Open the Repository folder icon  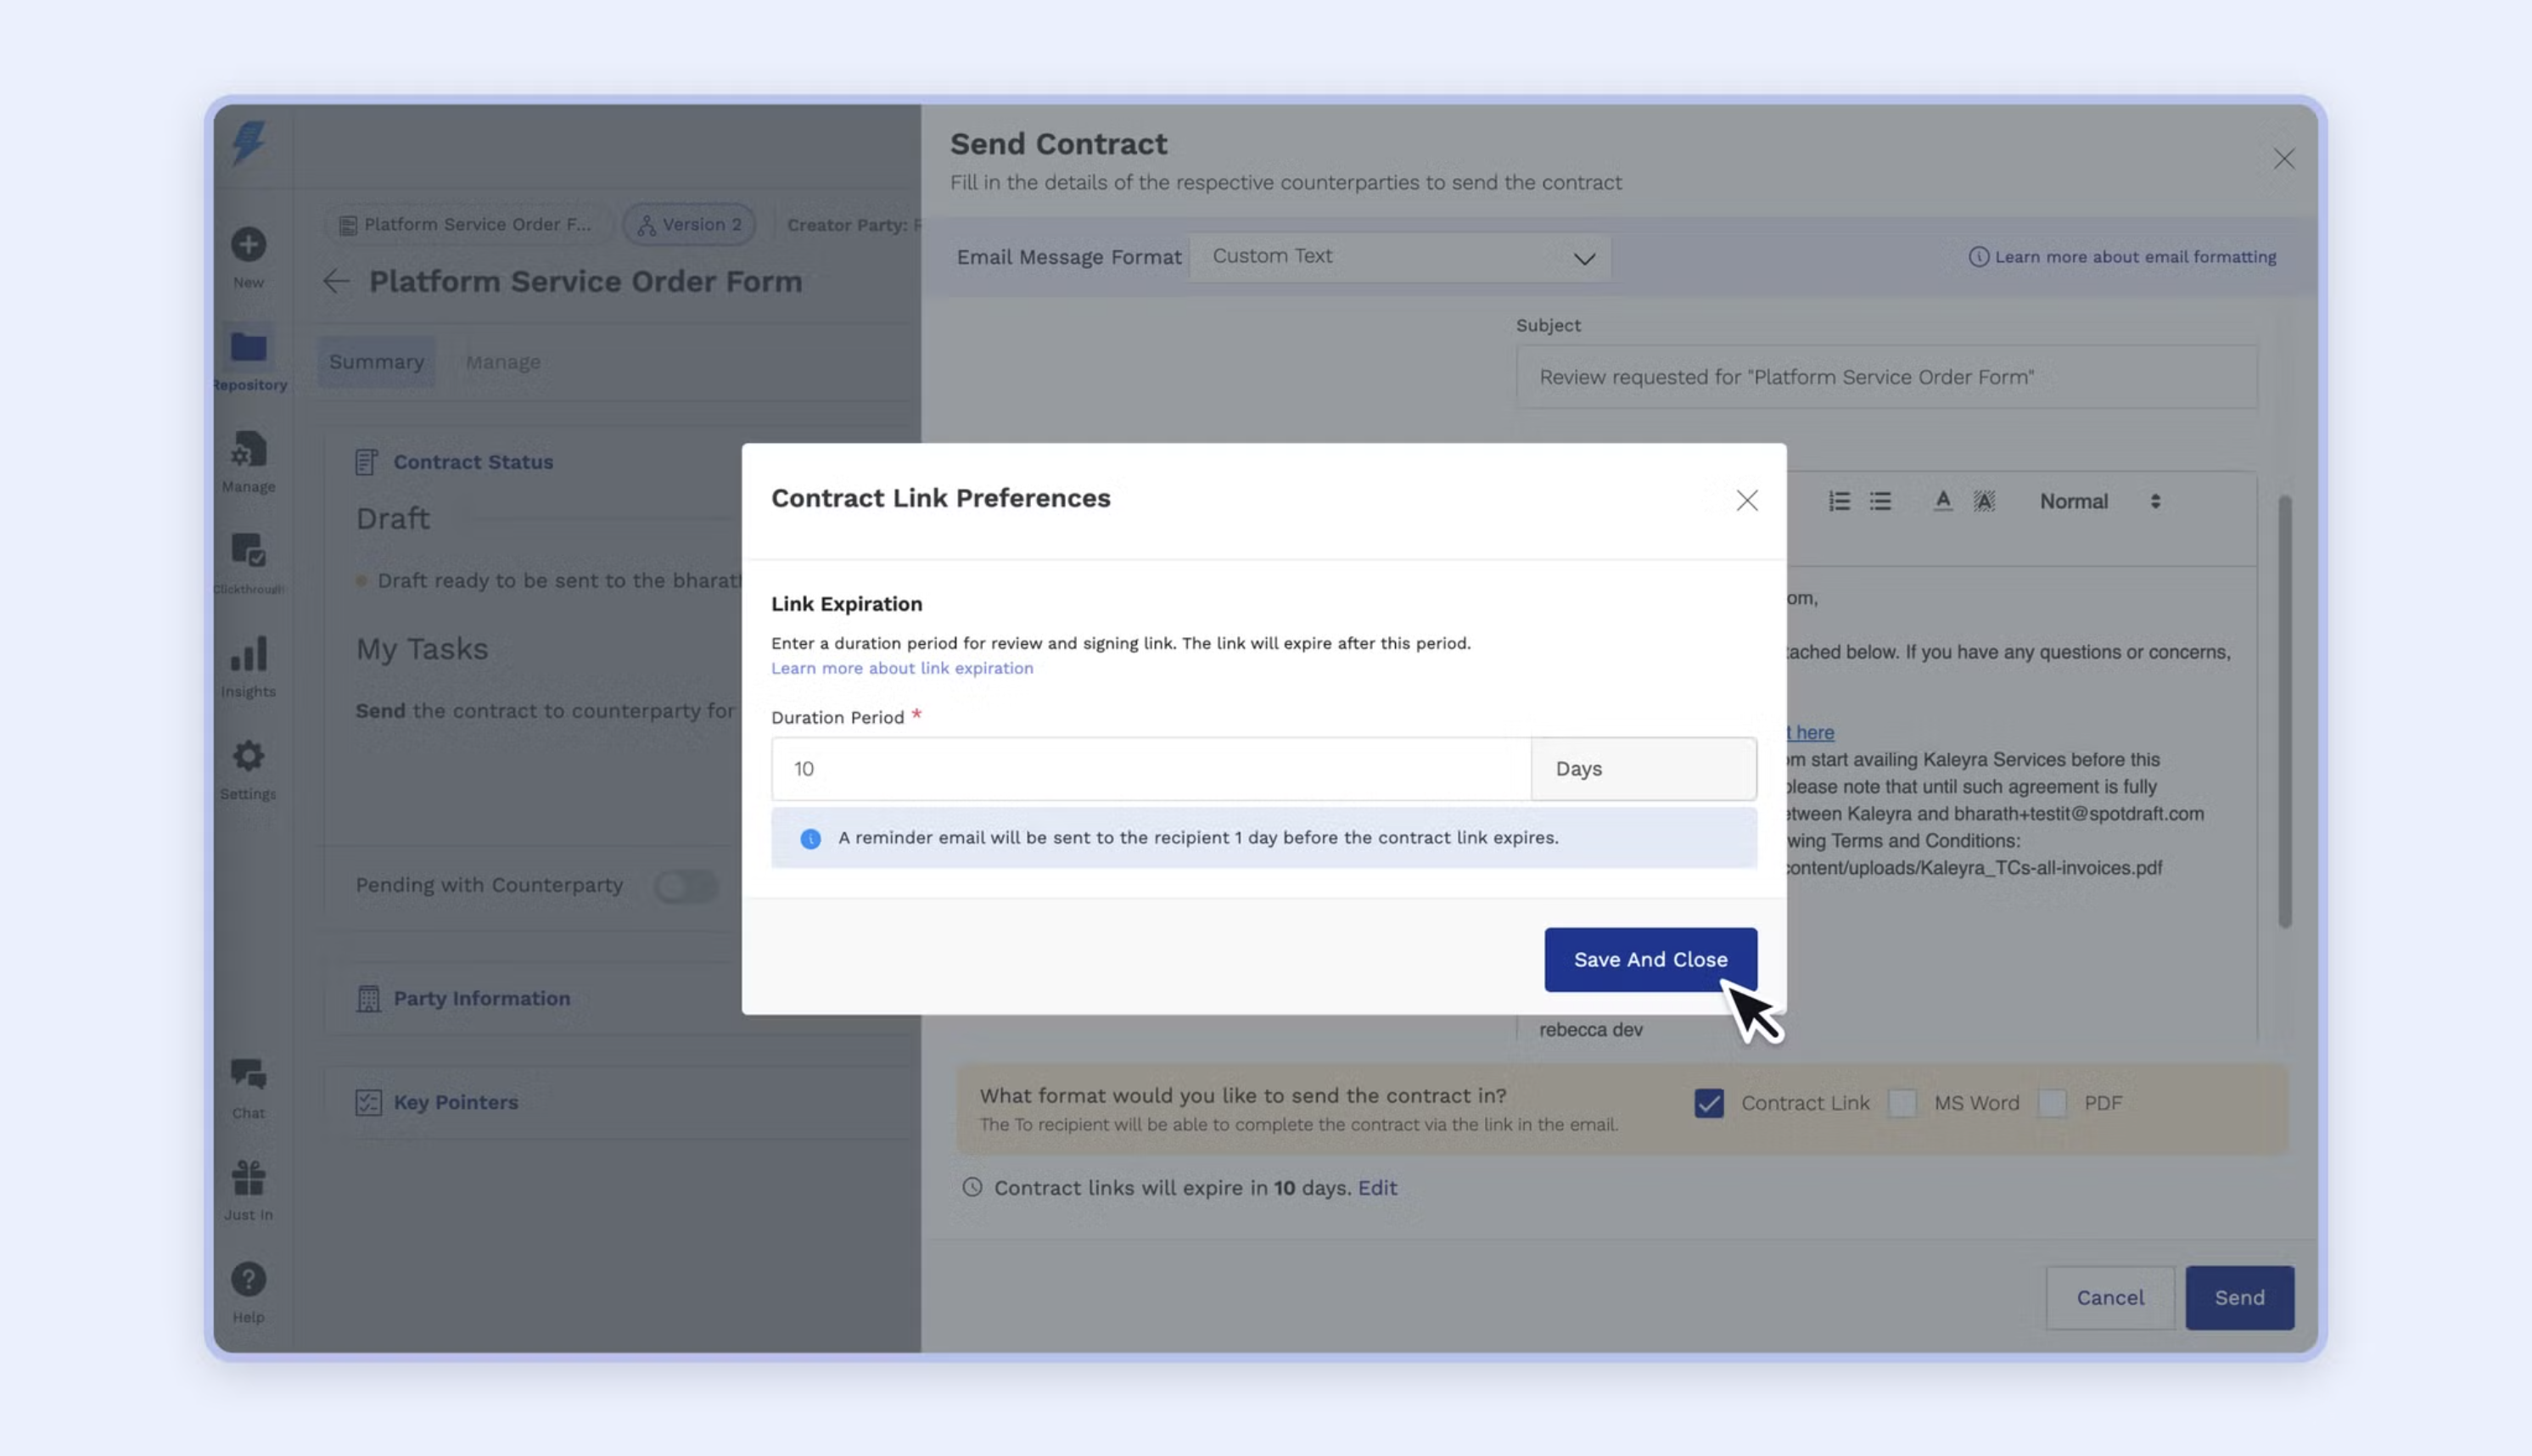[x=248, y=348]
